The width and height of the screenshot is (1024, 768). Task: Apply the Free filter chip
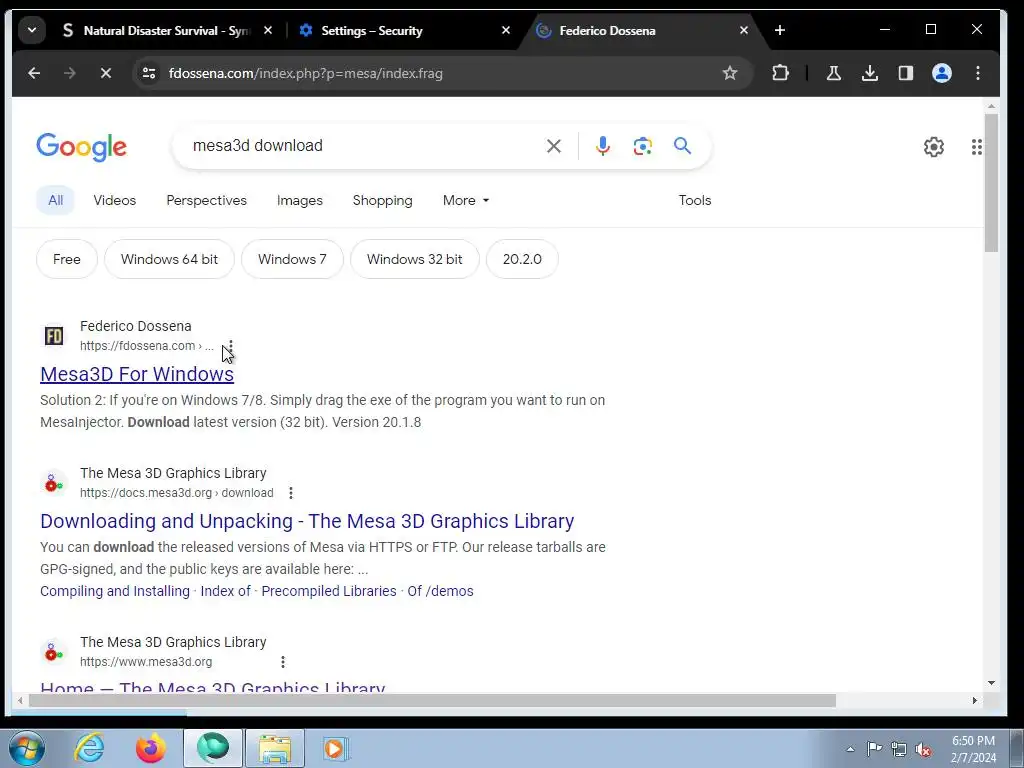coord(67,259)
